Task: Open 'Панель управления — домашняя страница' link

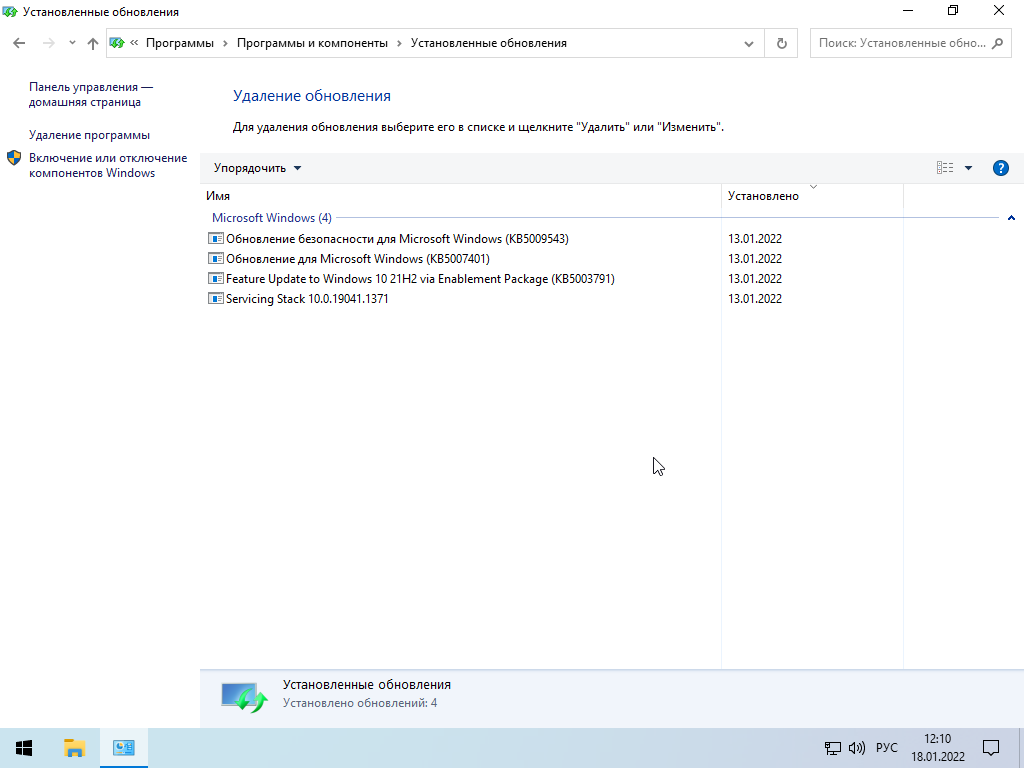Action: [x=90, y=95]
